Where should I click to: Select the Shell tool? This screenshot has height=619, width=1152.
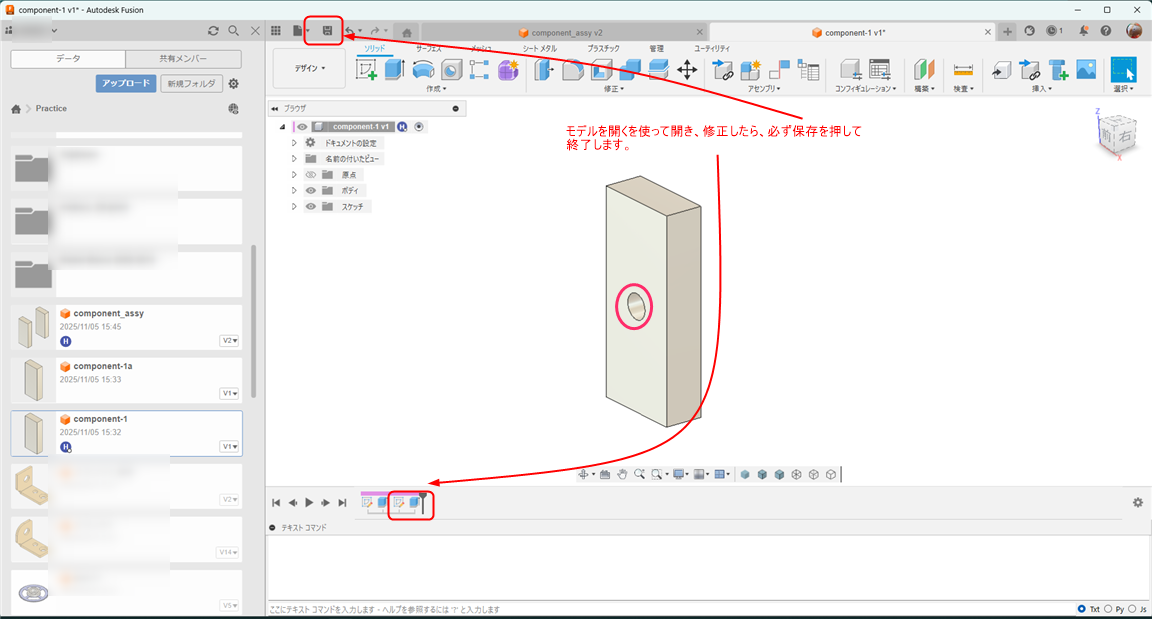coord(601,70)
